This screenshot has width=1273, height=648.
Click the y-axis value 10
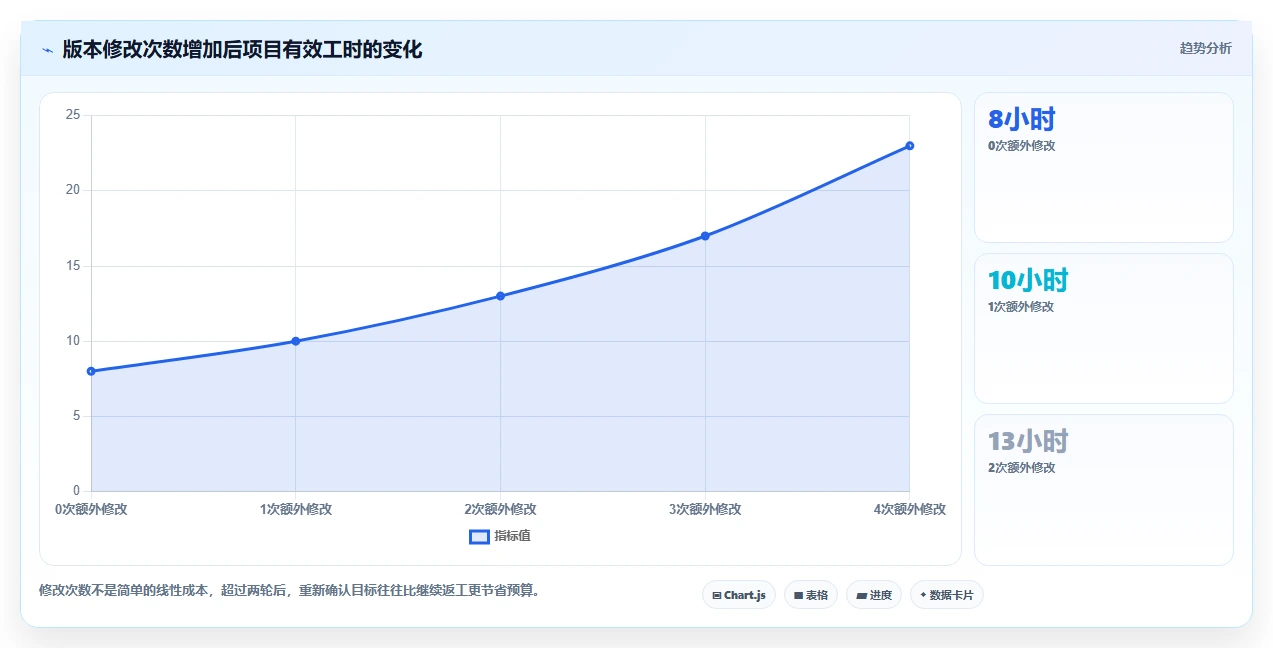(x=73, y=341)
